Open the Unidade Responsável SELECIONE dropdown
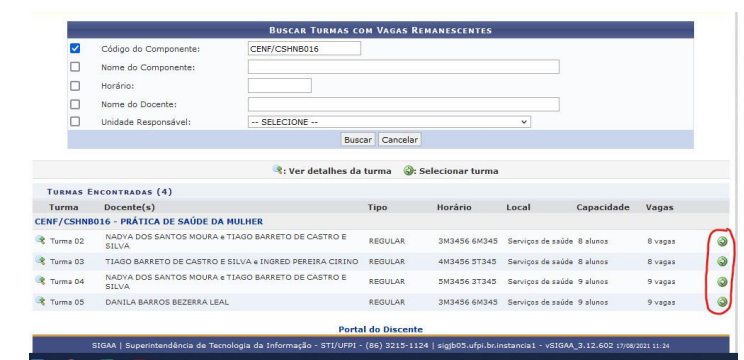744x360 pixels. coord(389,122)
